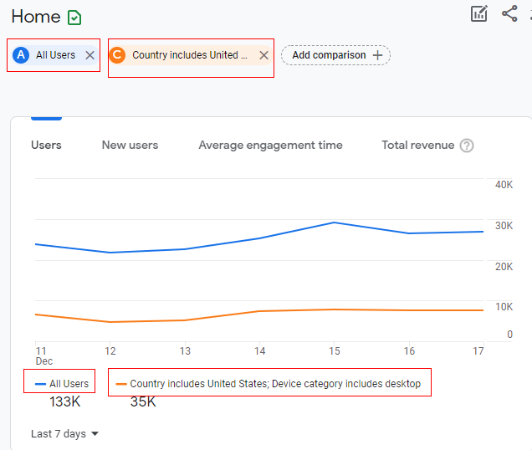Click the Home page title
The image size is (532, 450).
pos(36,17)
